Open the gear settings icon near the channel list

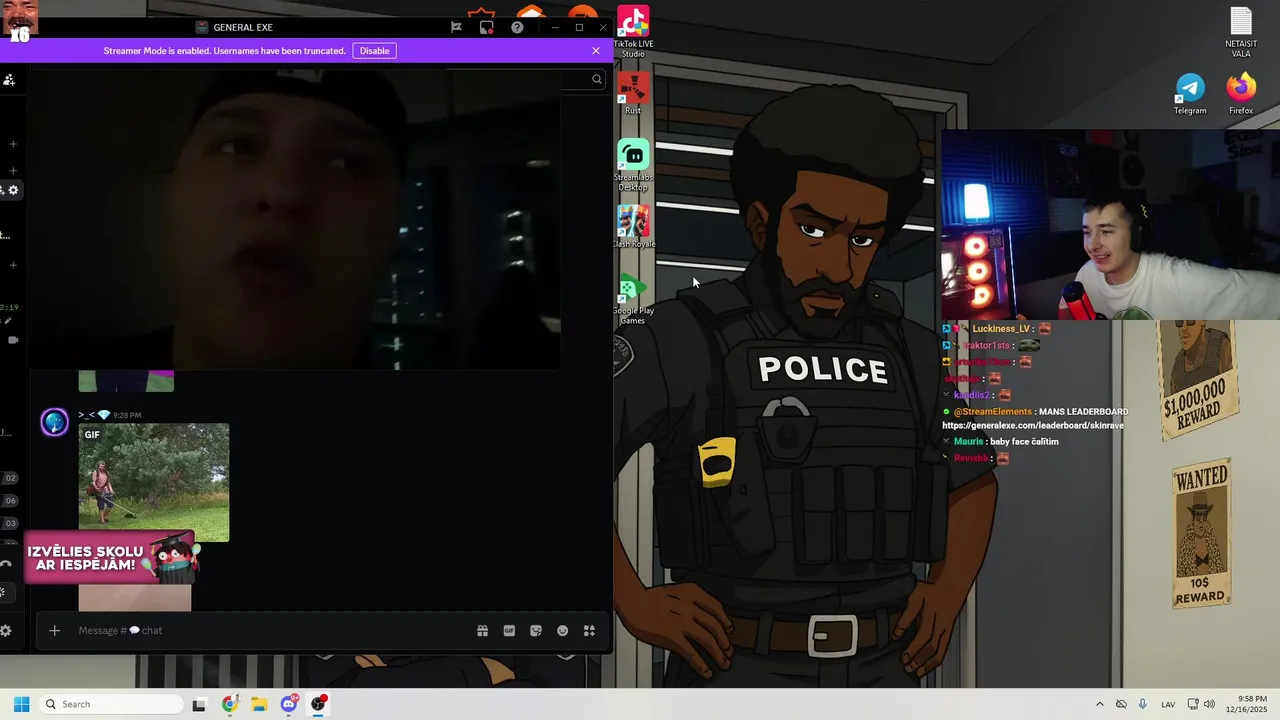[13, 190]
